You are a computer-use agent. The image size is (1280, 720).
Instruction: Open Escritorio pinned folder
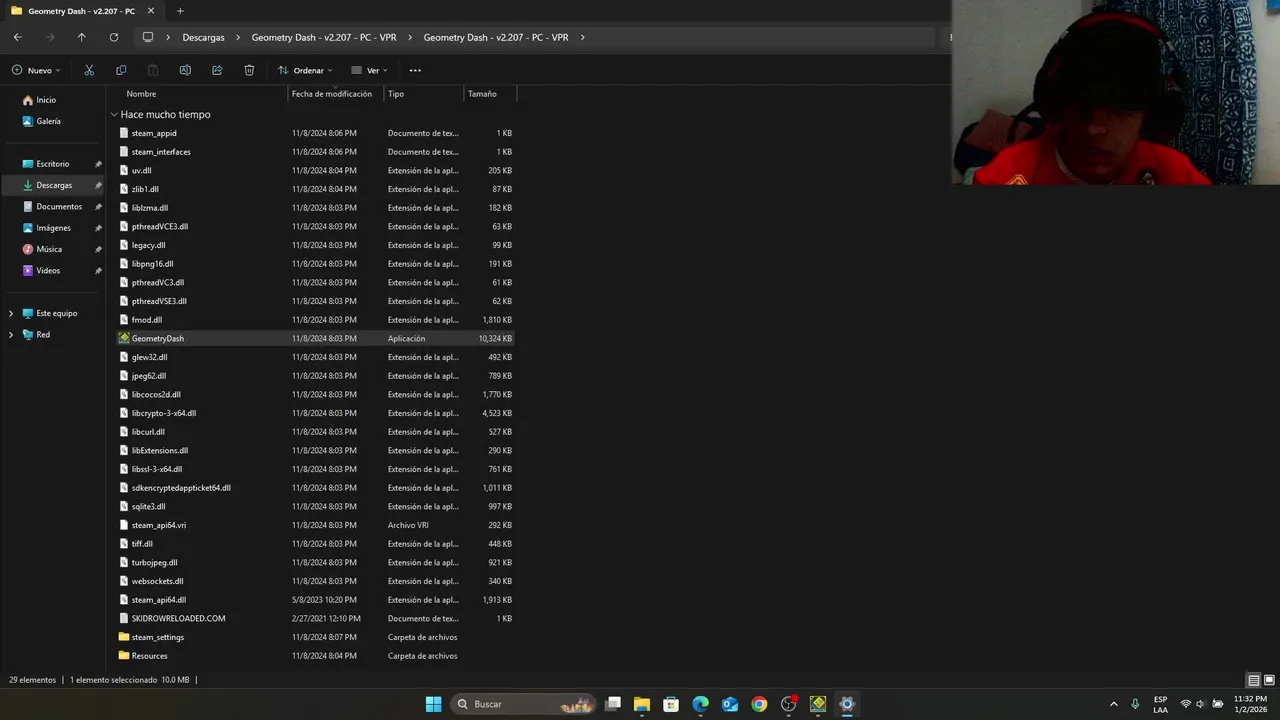click(x=52, y=164)
